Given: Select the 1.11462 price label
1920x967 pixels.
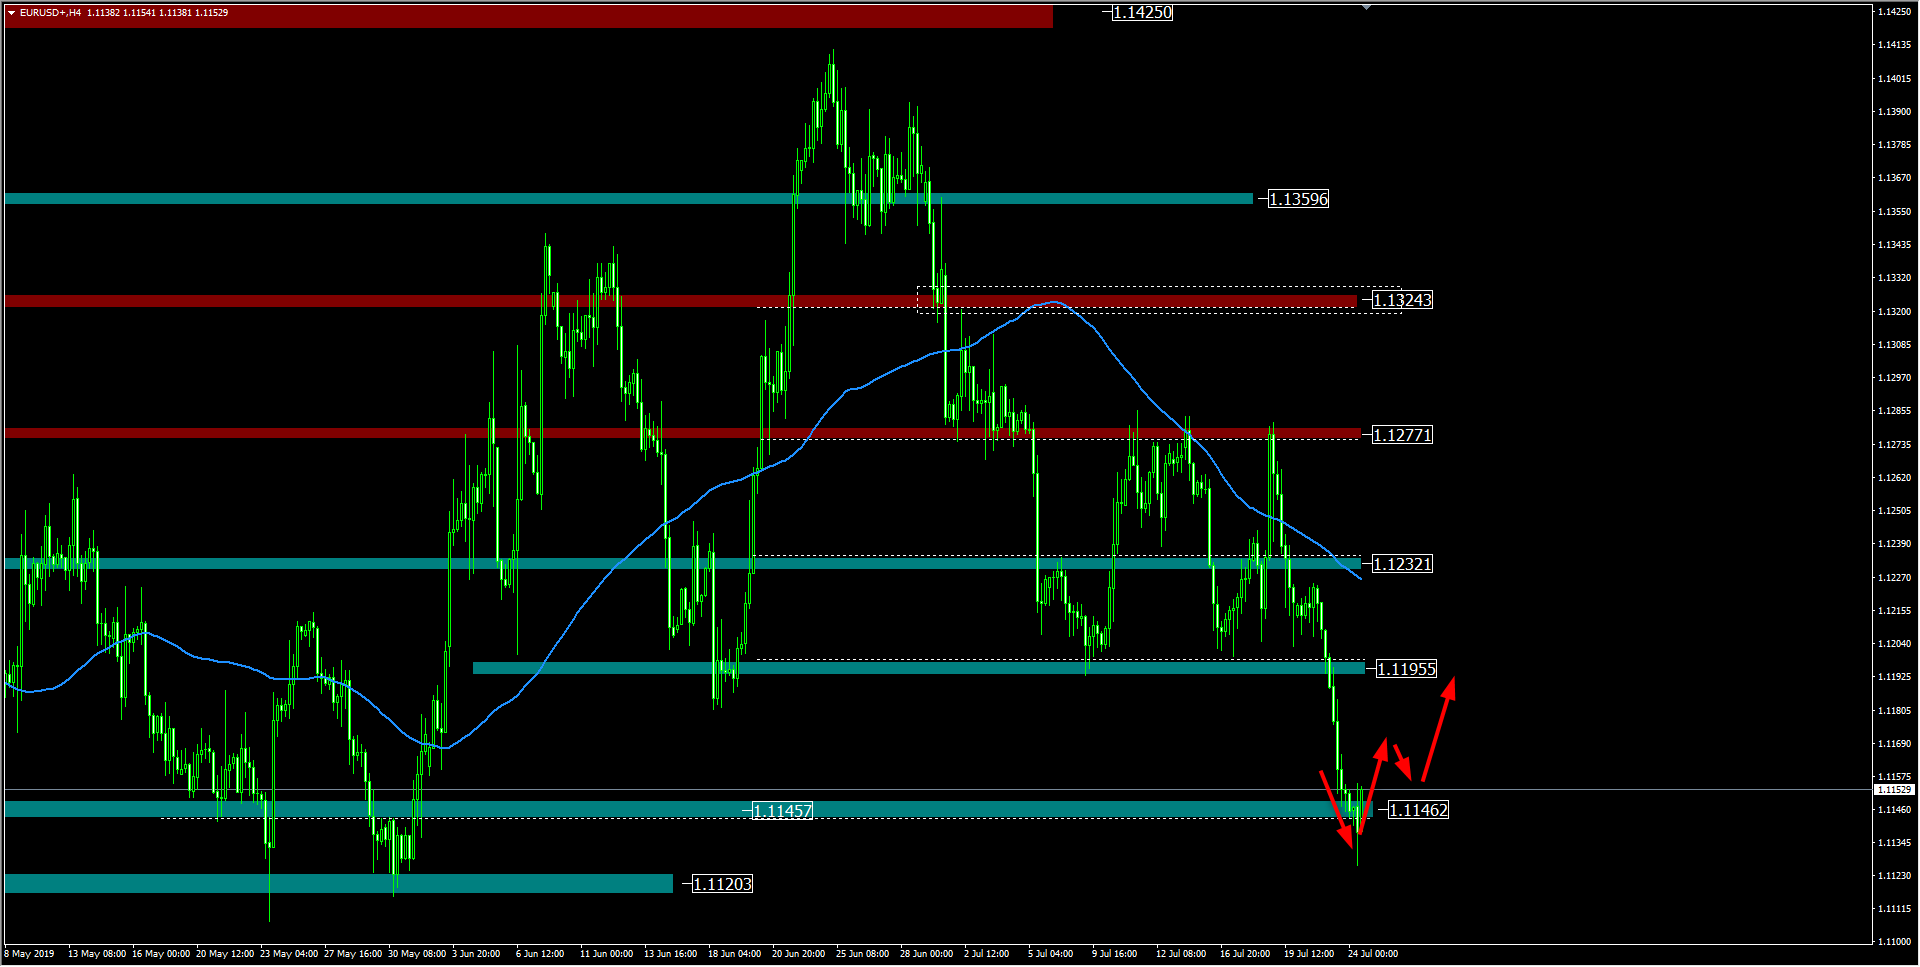Looking at the screenshot, I should [1418, 810].
